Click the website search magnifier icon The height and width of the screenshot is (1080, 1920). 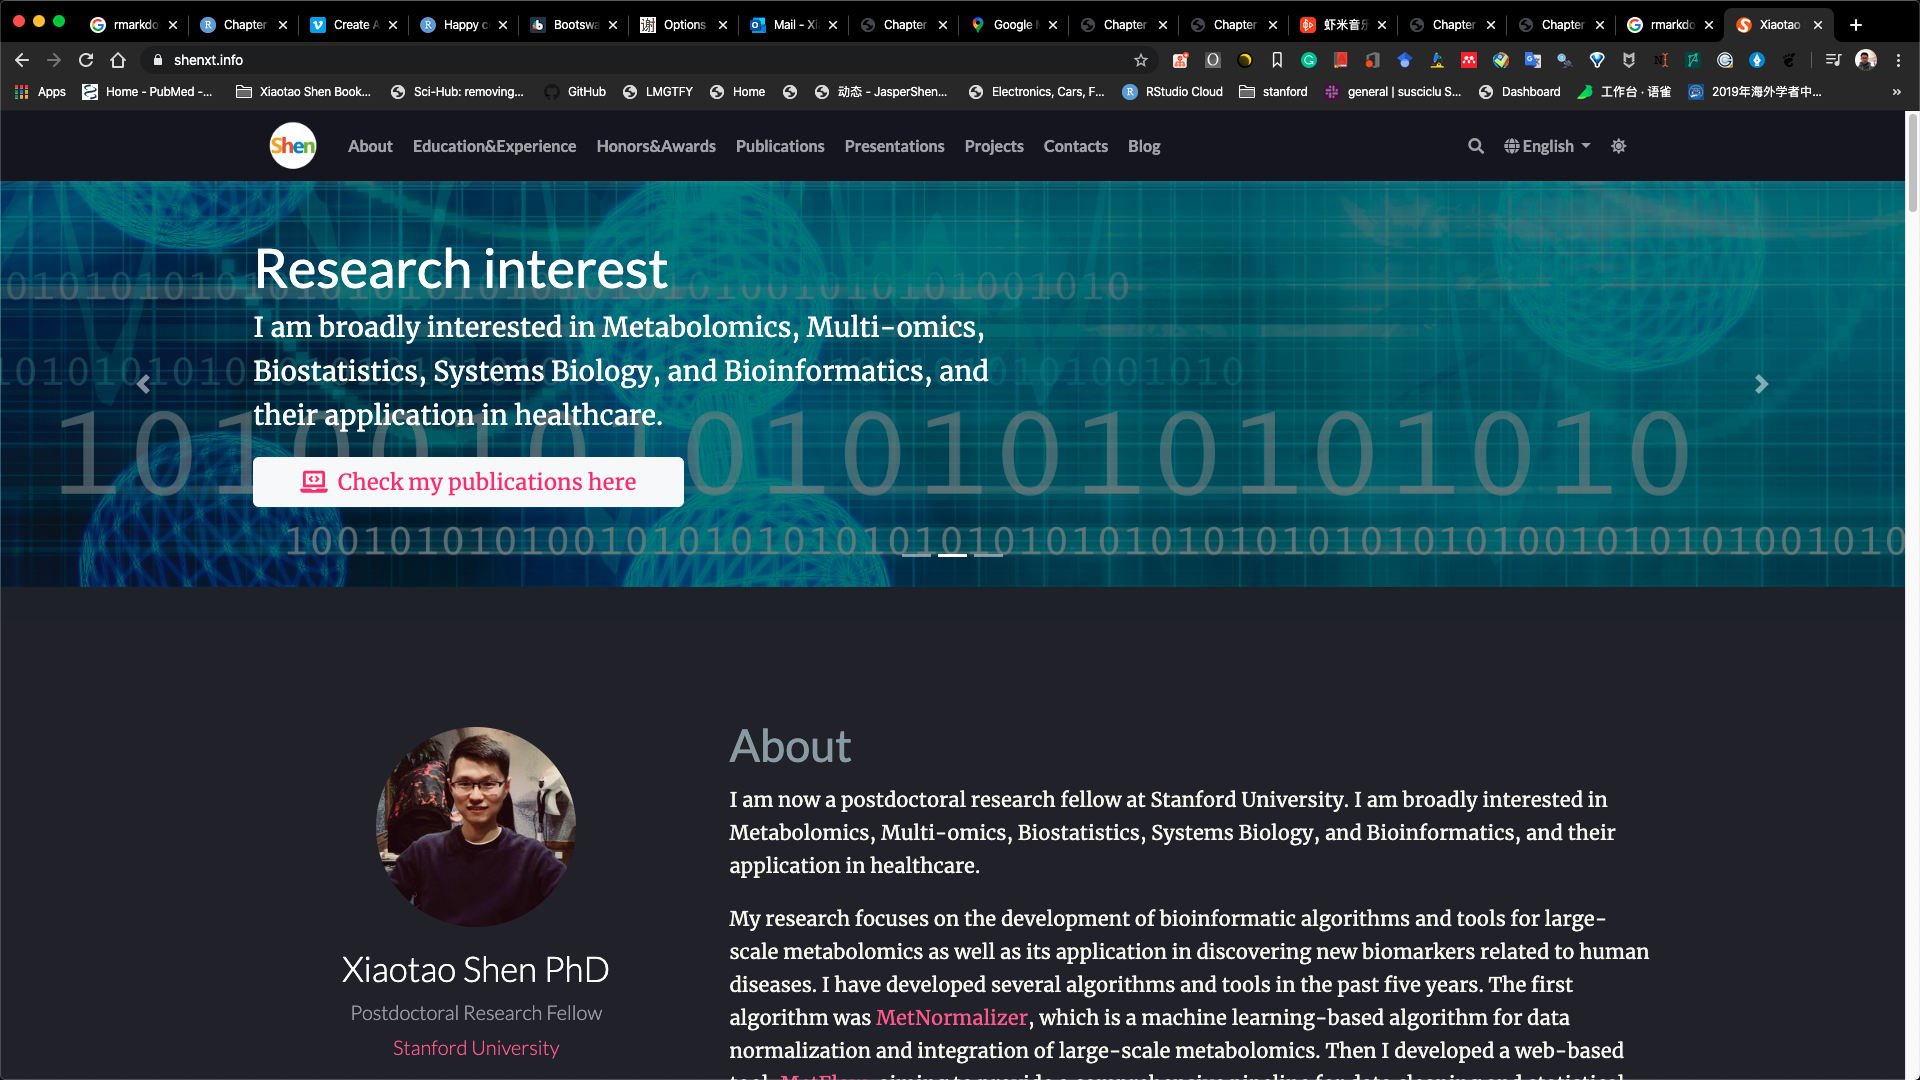pos(1475,146)
